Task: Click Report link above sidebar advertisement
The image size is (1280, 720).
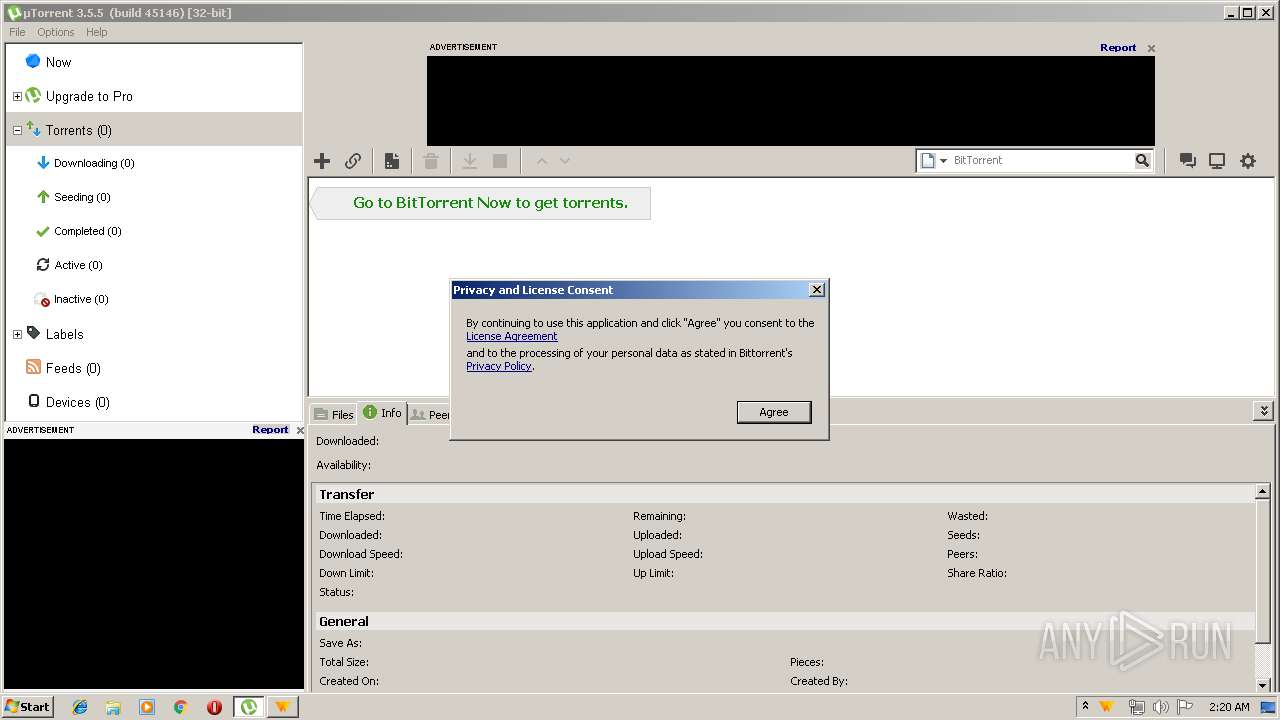Action: (270, 429)
